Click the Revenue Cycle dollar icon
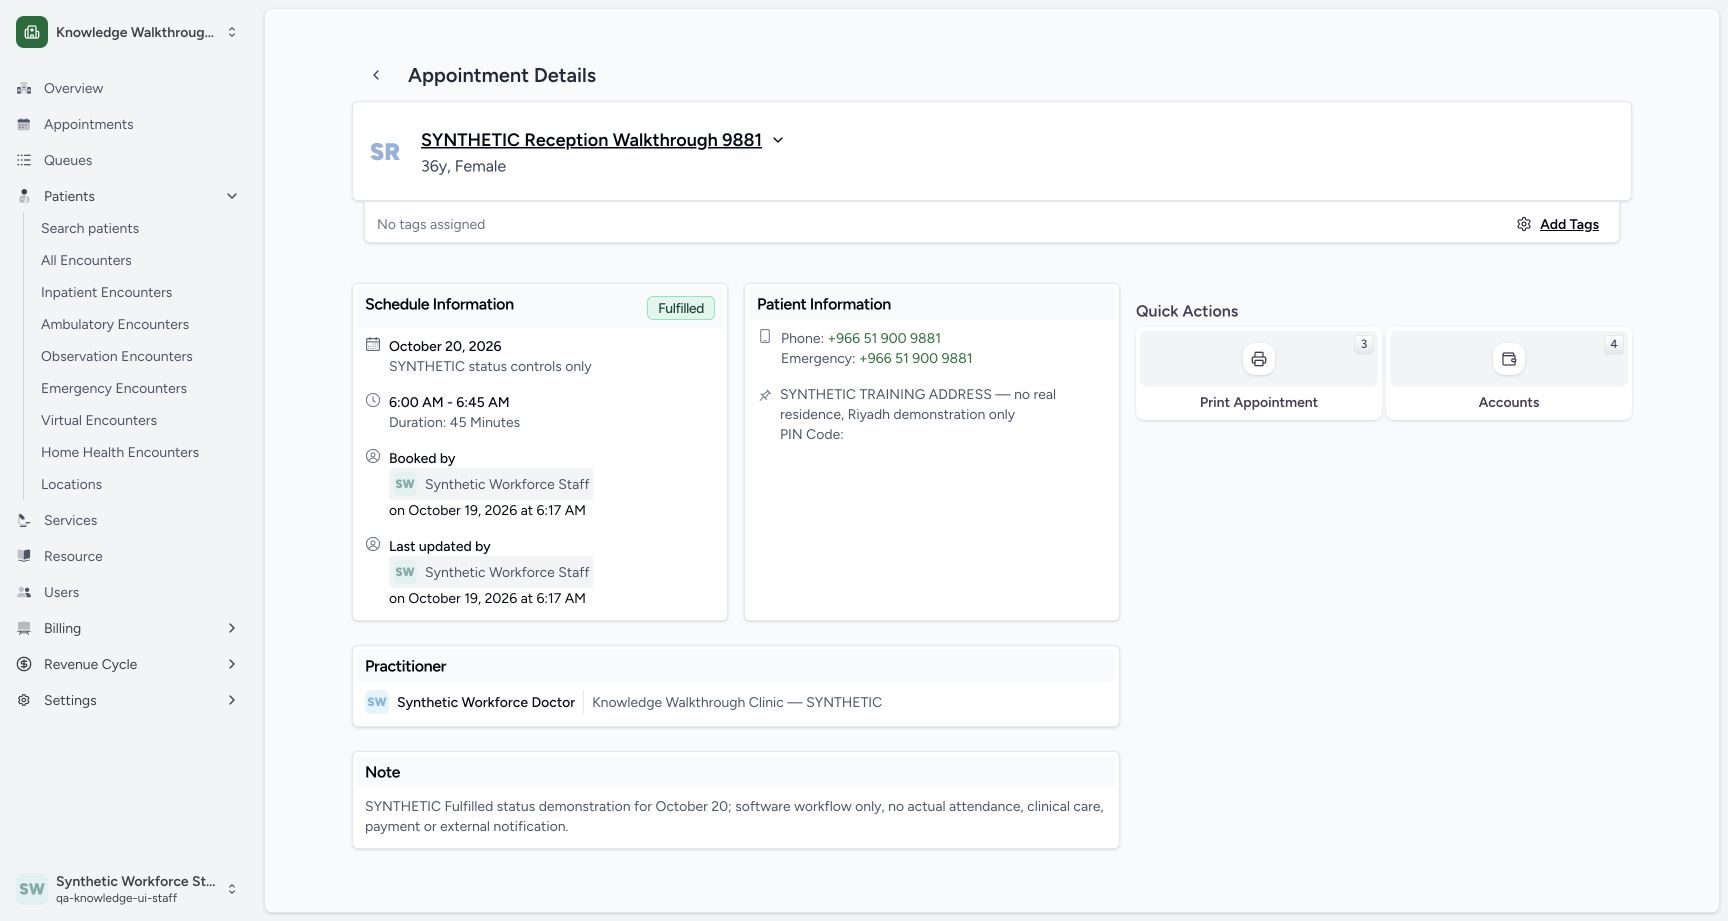This screenshot has height=921, width=1728. point(24,664)
